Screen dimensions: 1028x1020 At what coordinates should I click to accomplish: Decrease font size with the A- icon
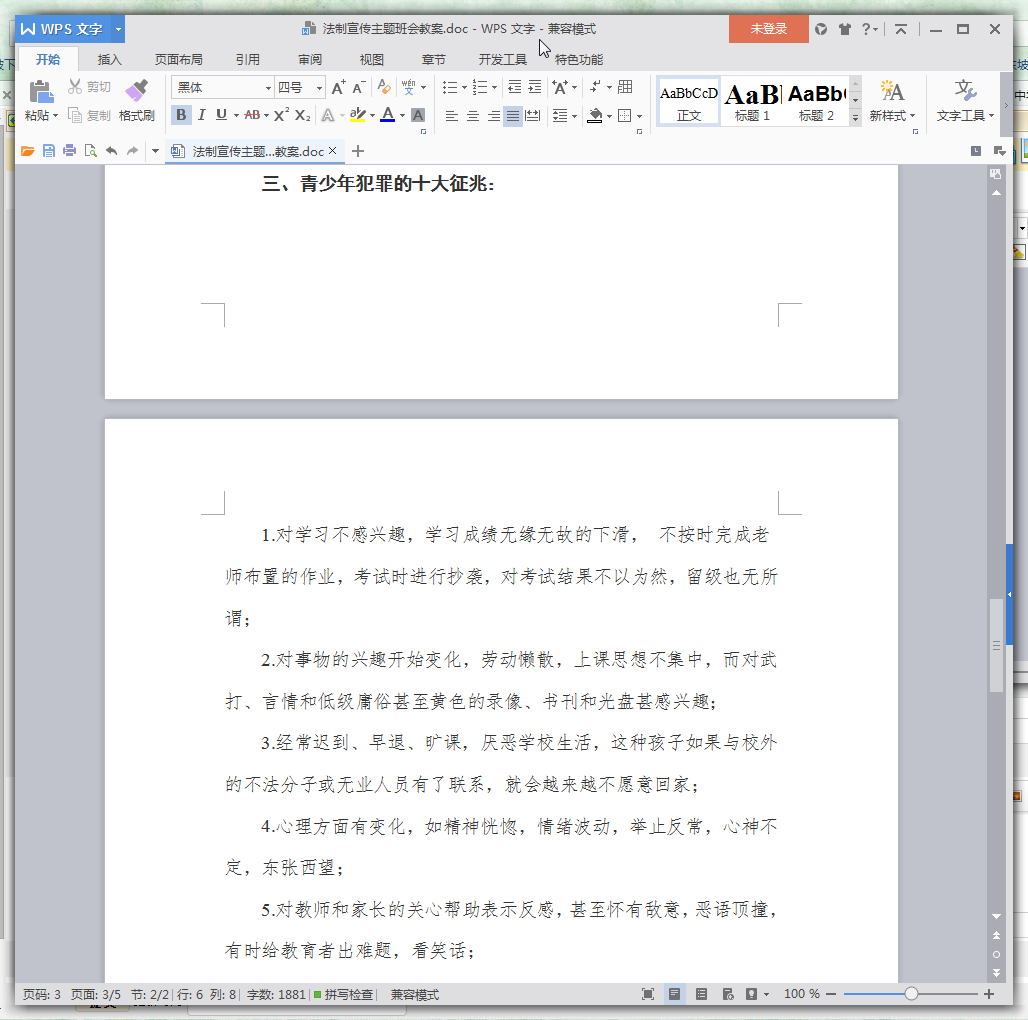tap(358, 87)
